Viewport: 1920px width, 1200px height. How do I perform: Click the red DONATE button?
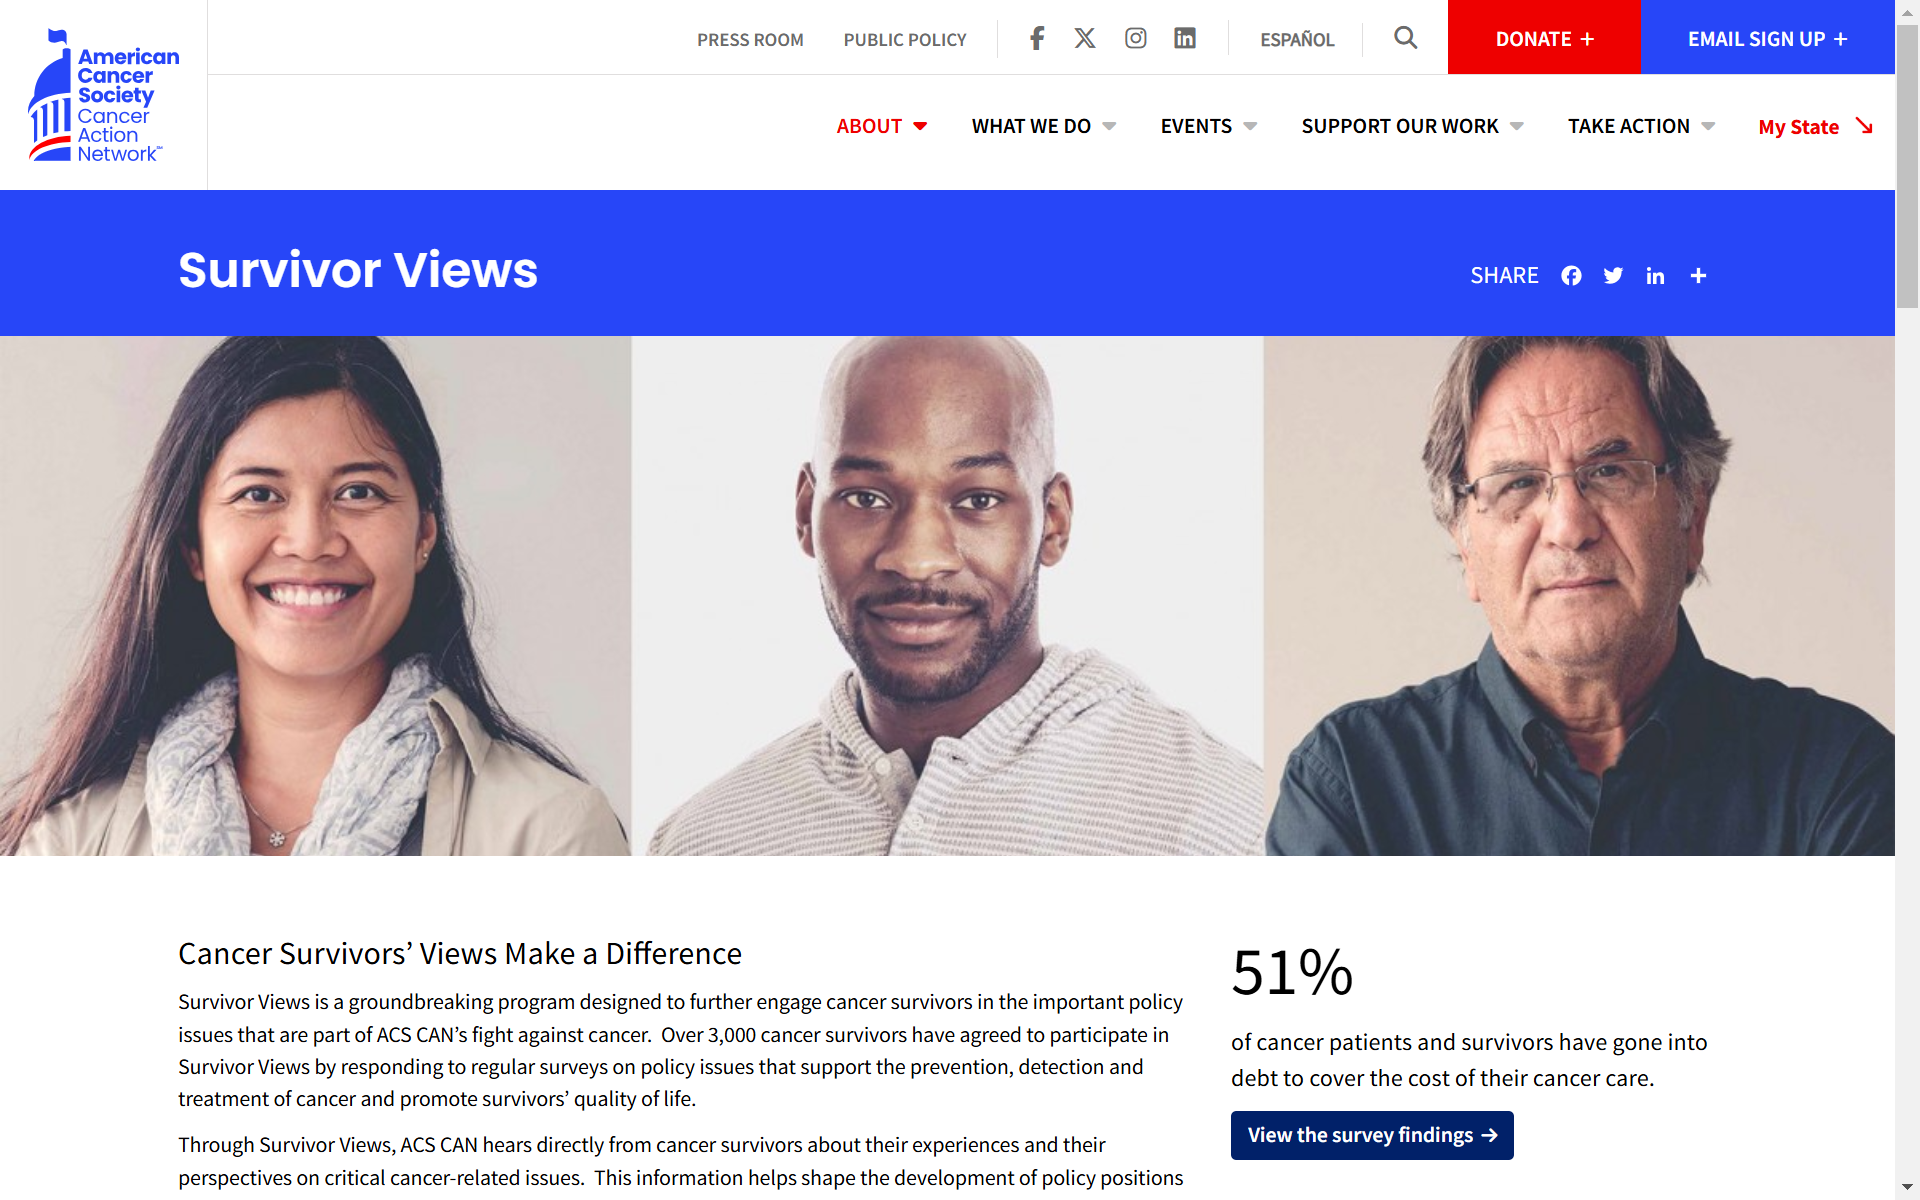tap(1544, 37)
